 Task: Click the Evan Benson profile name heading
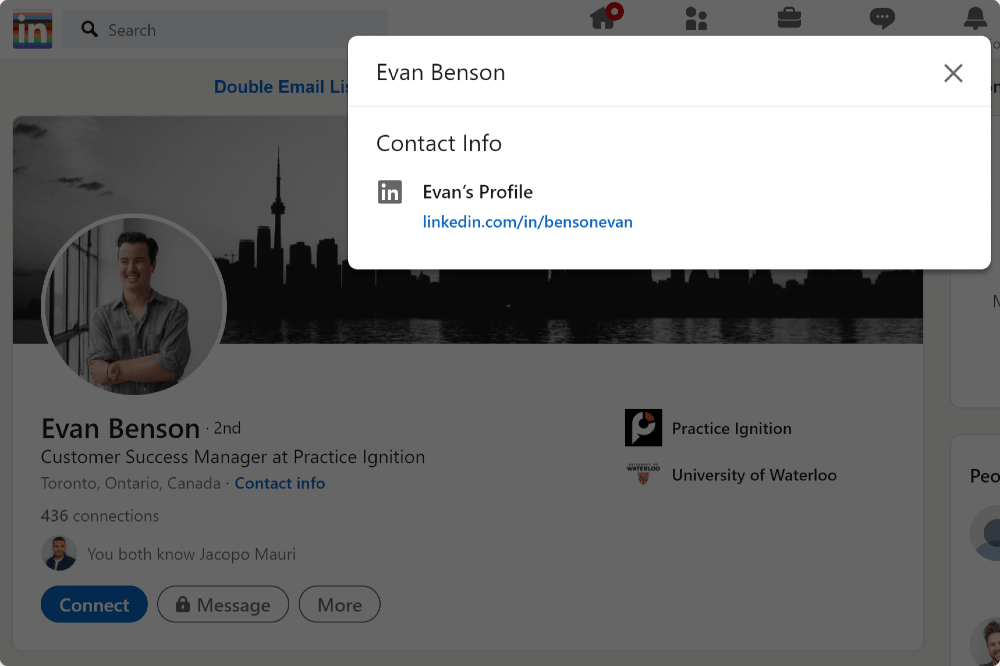click(121, 429)
